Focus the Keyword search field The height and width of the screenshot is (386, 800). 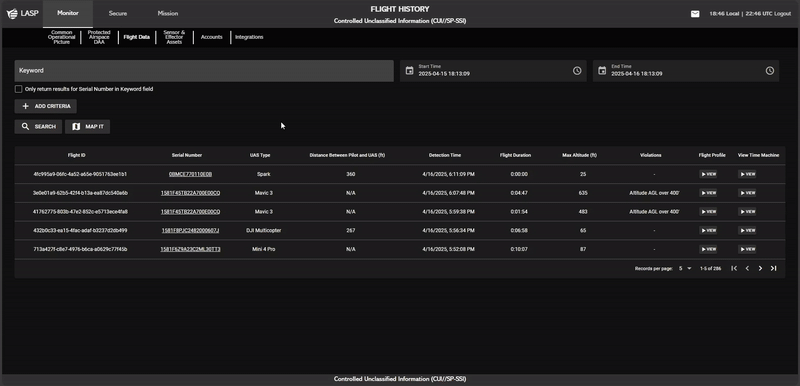[204, 71]
